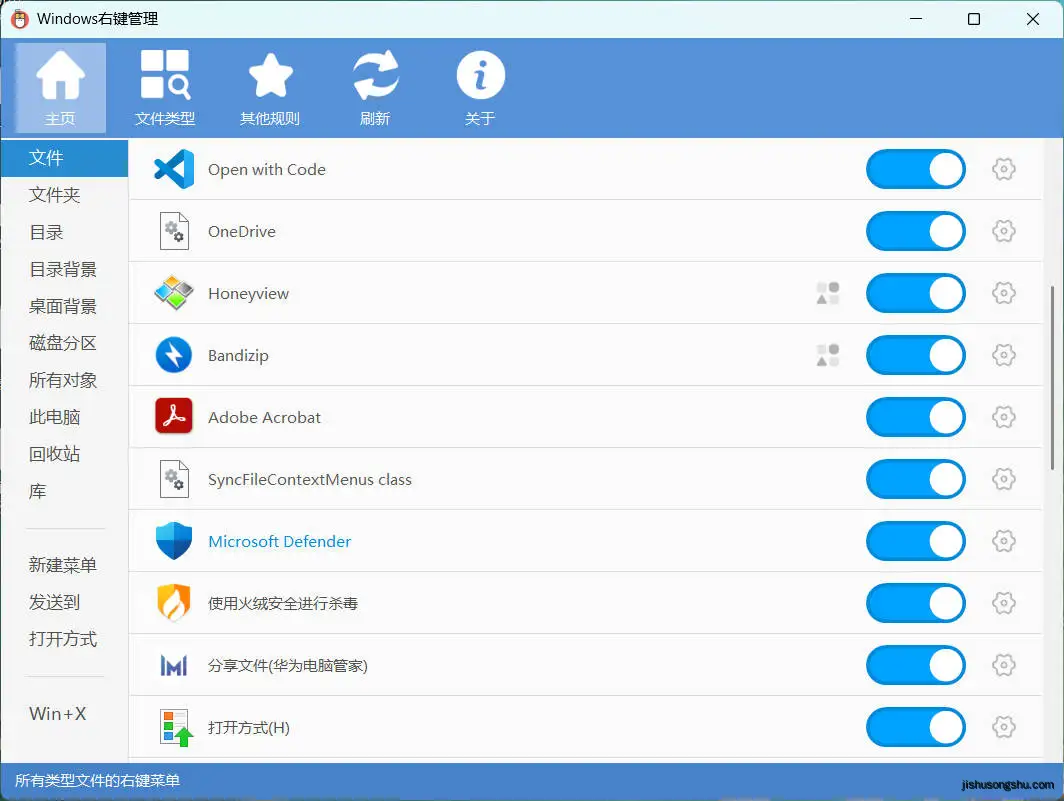Click the settings gear for Bandizip
This screenshot has height=801, width=1064.
pos(1004,355)
